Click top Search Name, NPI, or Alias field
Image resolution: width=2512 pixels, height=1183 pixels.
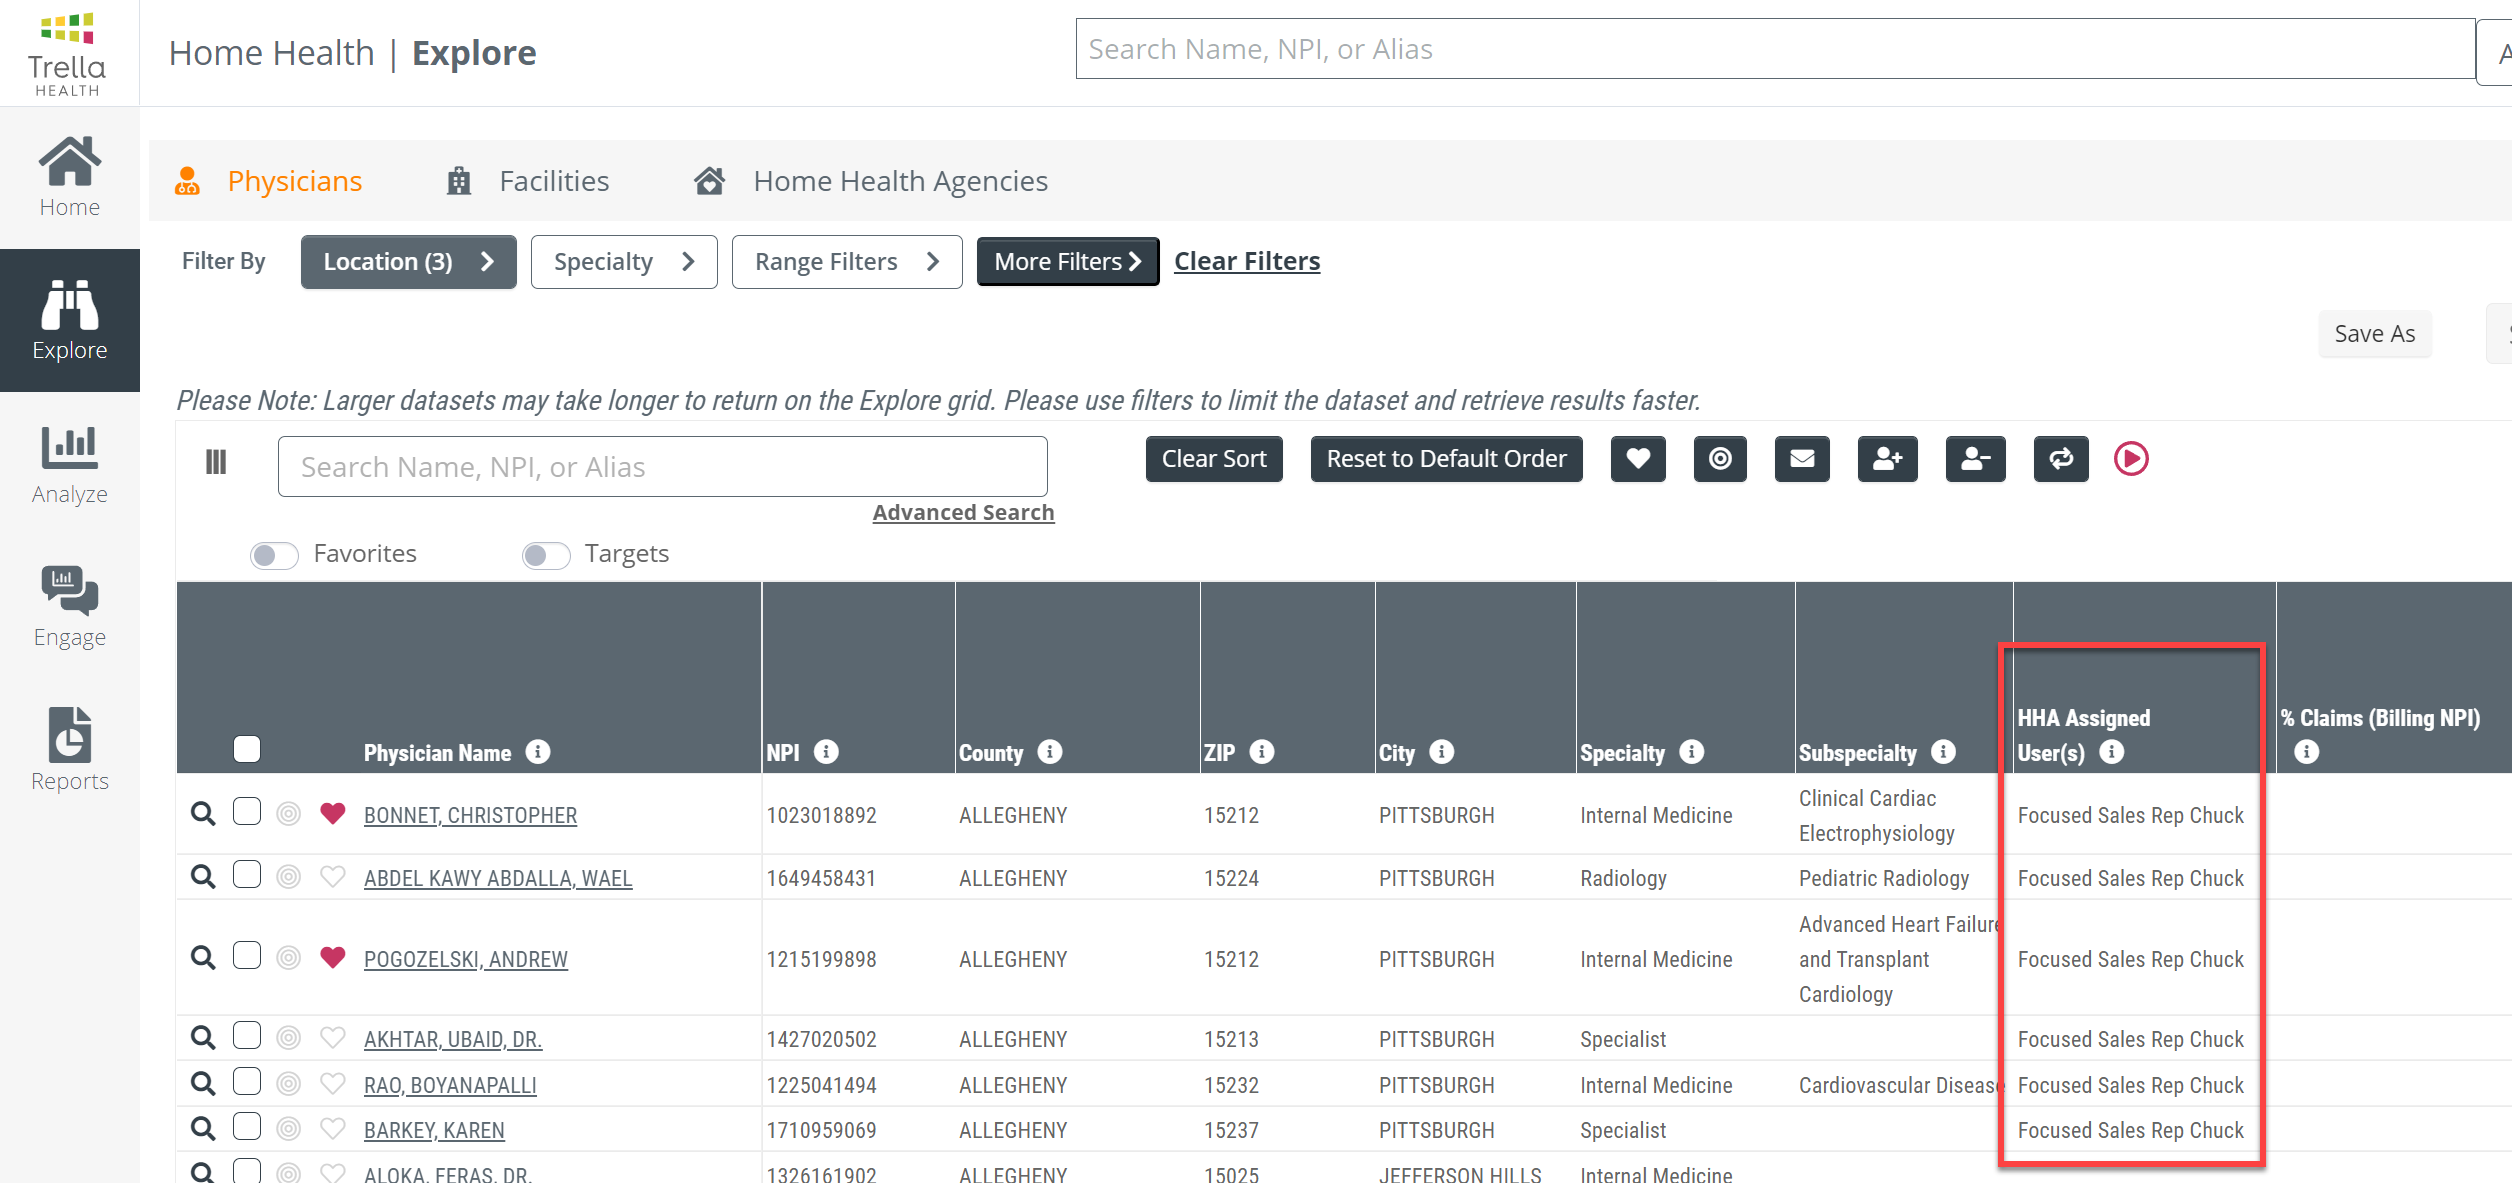tap(1775, 49)
